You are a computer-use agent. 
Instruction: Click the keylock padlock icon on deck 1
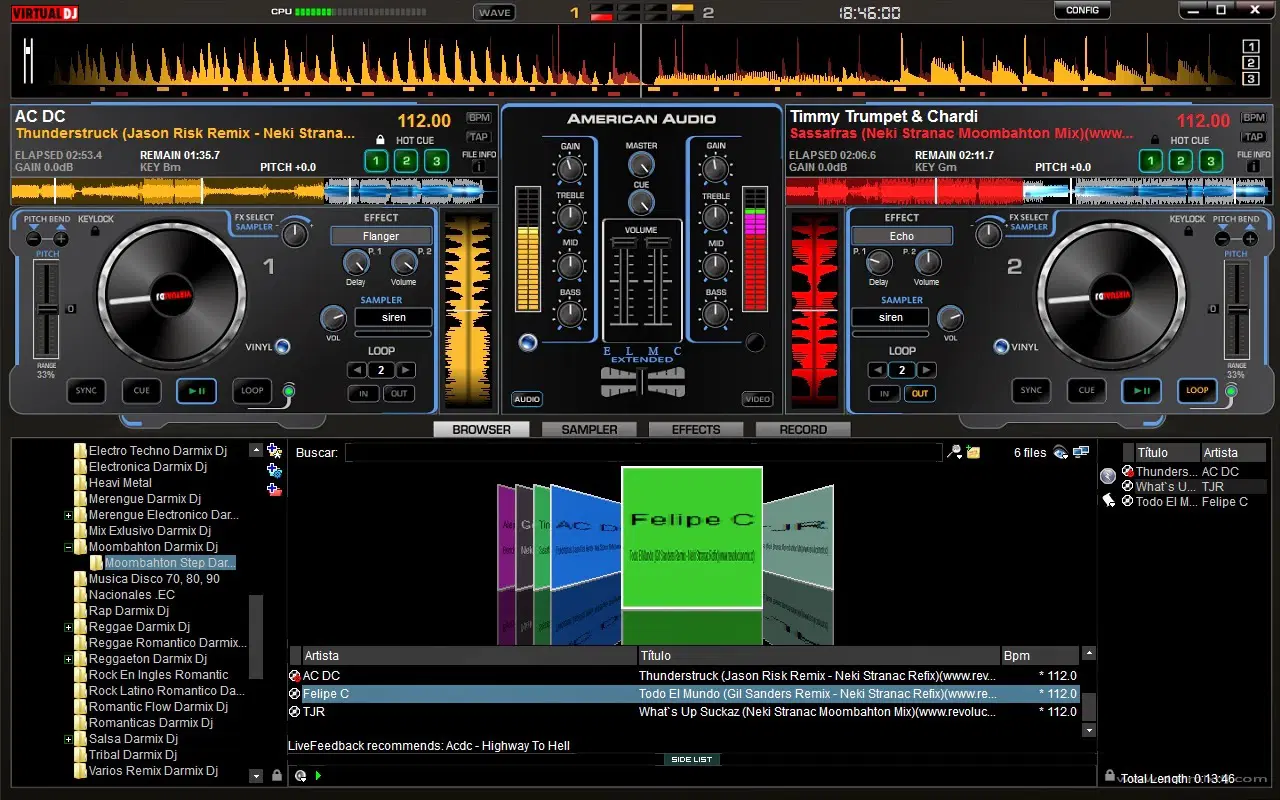click(95, 232)
